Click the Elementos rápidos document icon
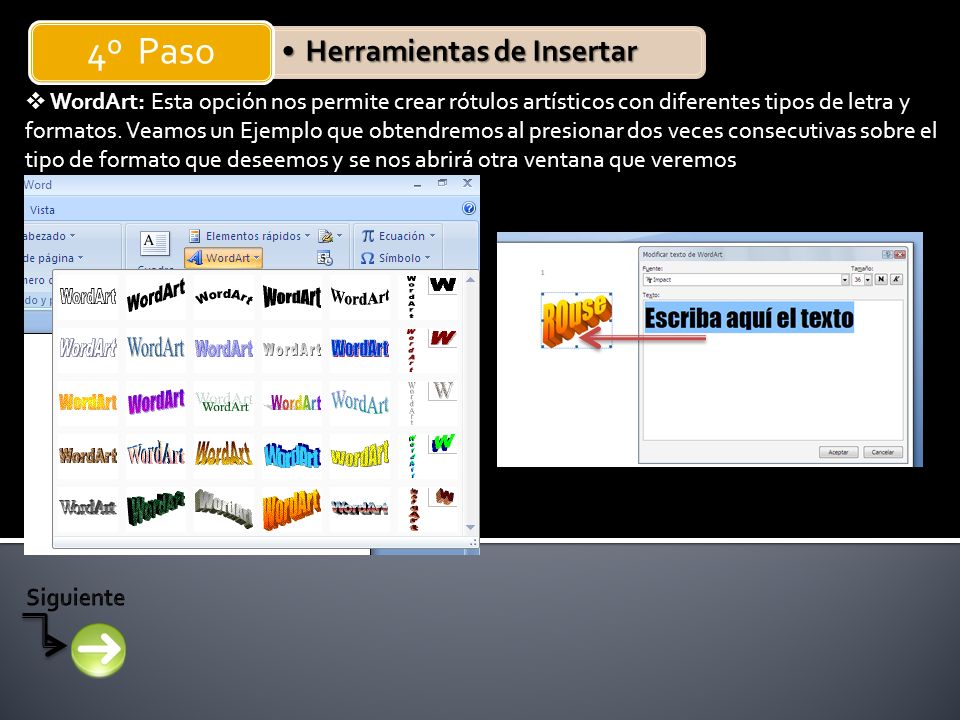This screenshot has width=960, height=720. [195, 236]
